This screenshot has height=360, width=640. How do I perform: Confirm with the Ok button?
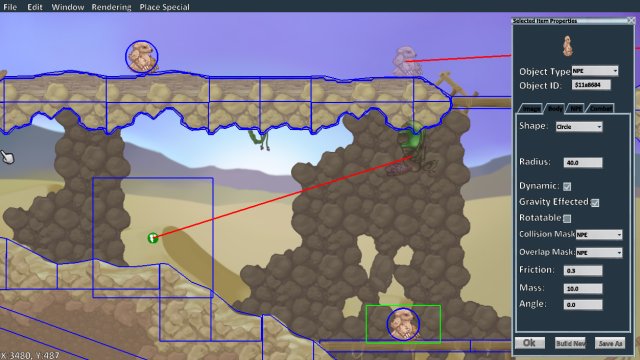(529, 343)
